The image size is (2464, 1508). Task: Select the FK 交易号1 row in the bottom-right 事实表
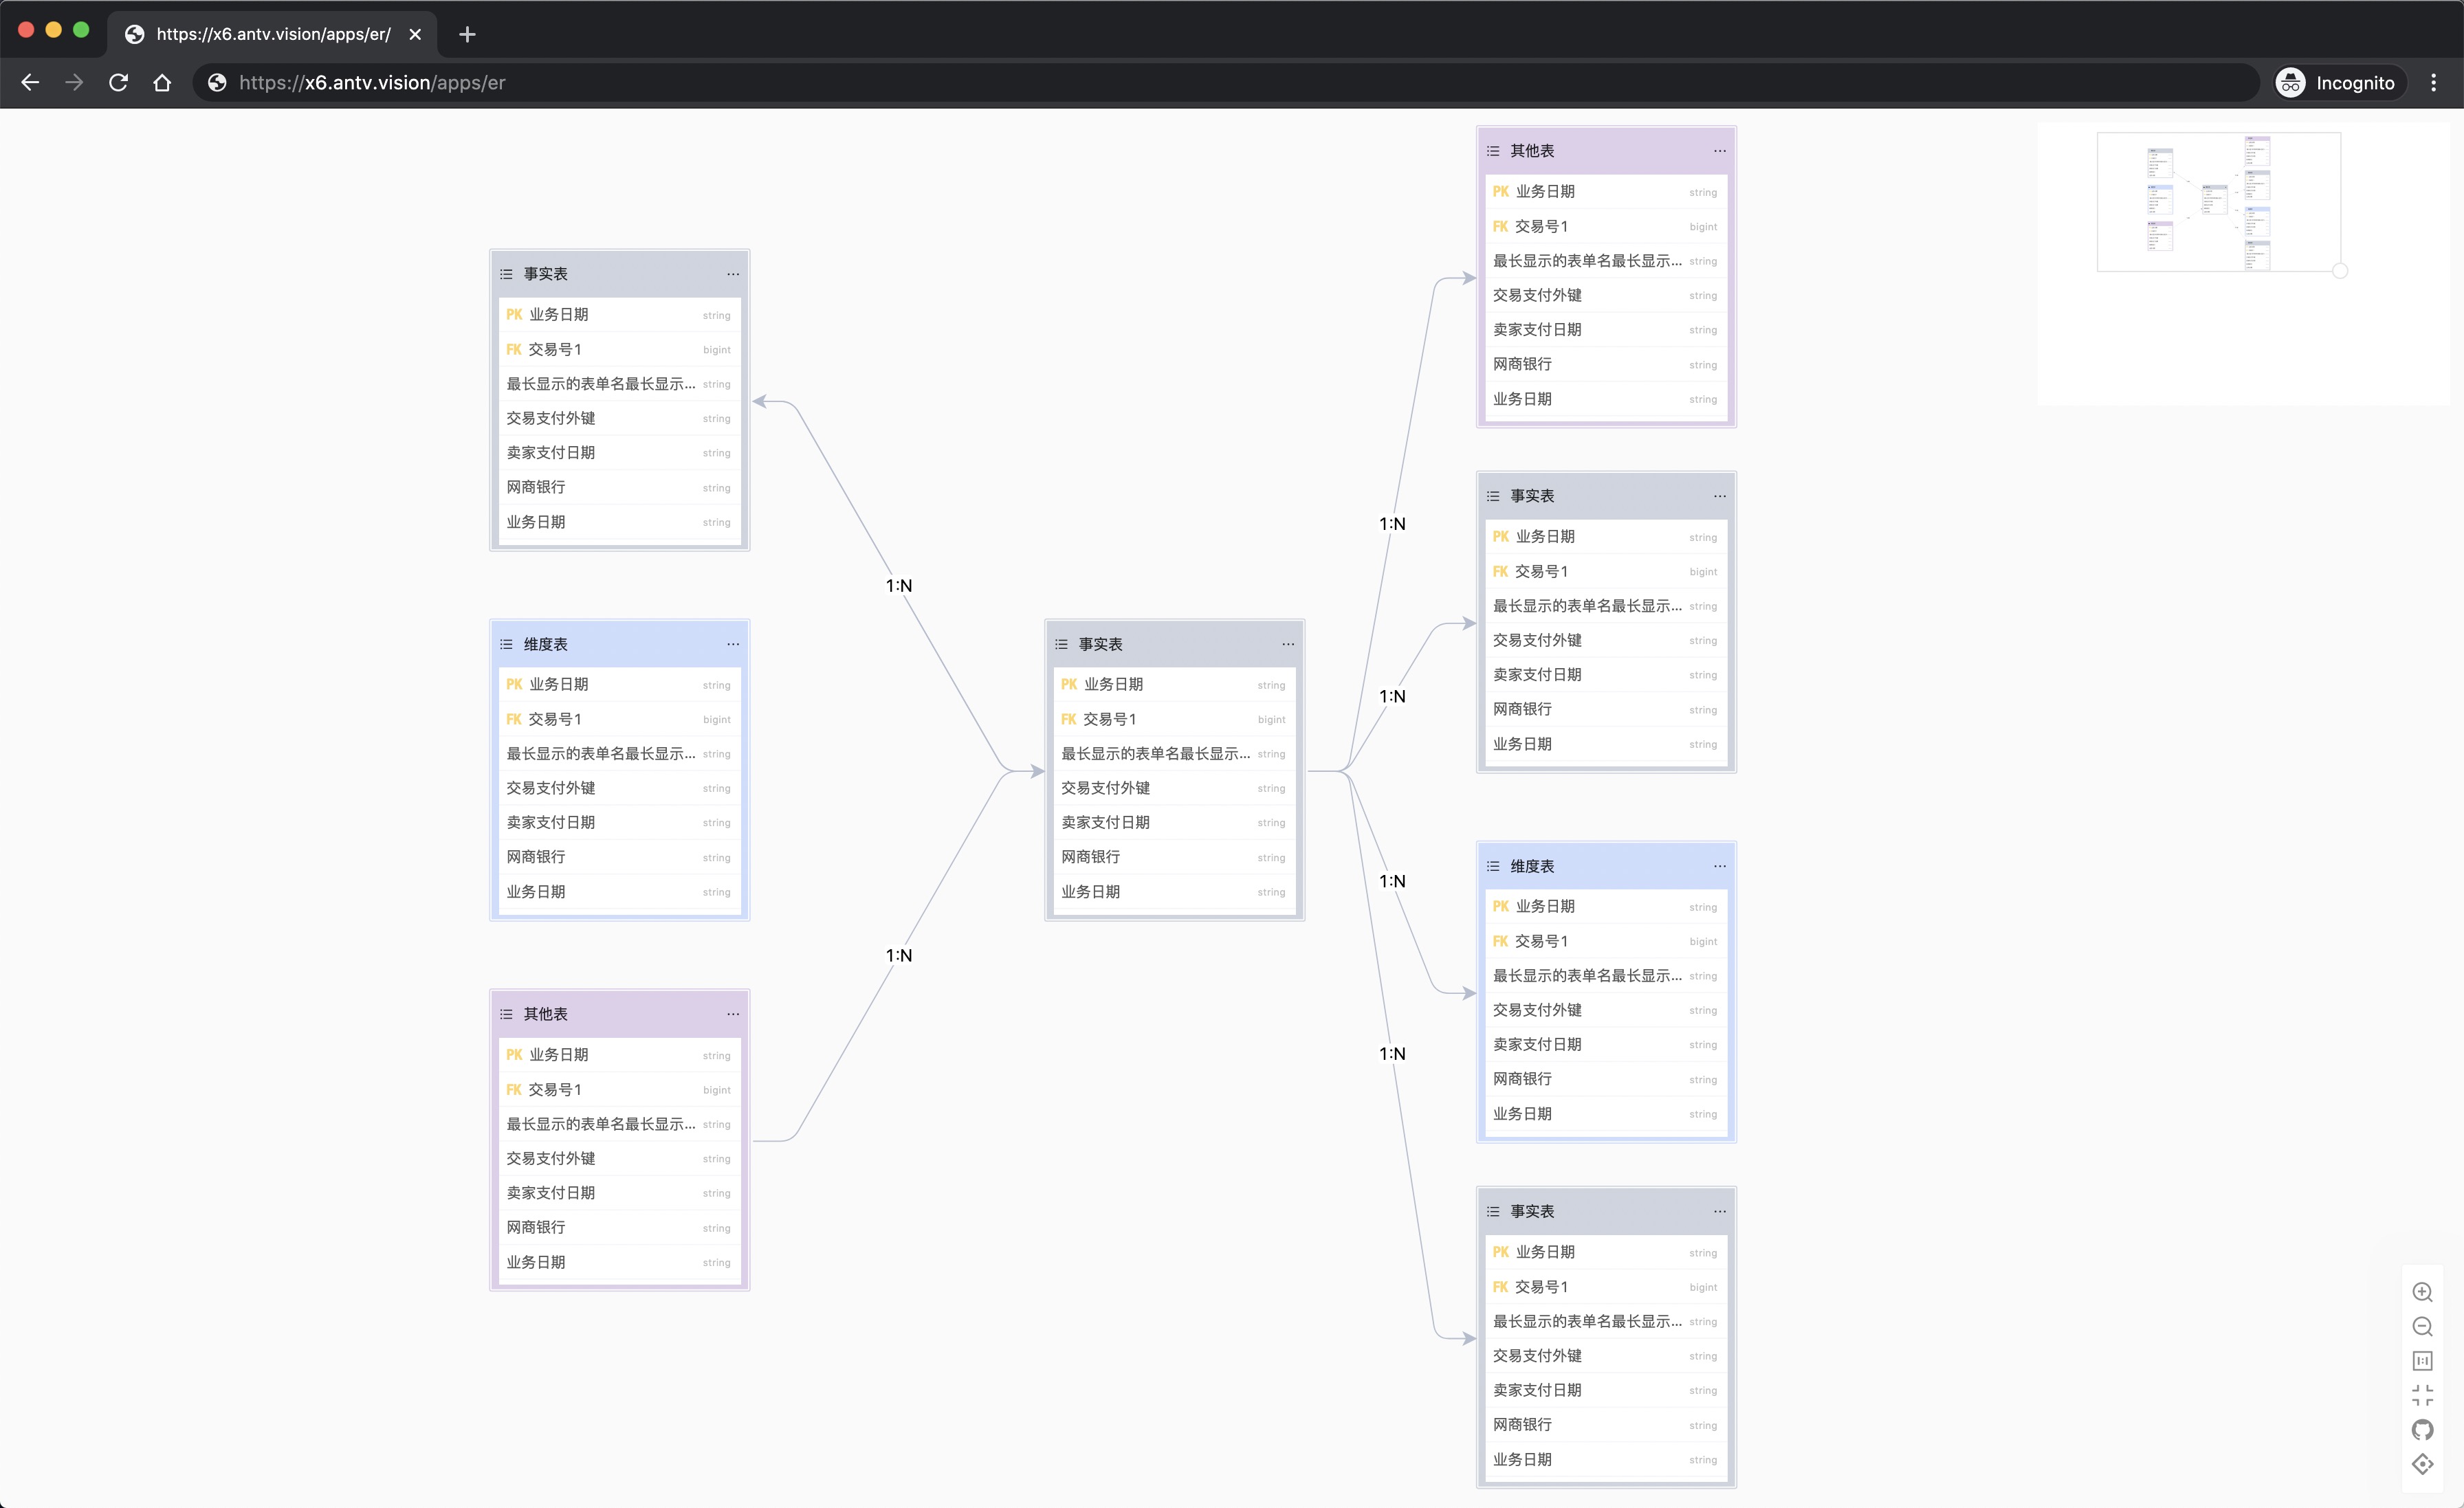pos(1606,1287)
